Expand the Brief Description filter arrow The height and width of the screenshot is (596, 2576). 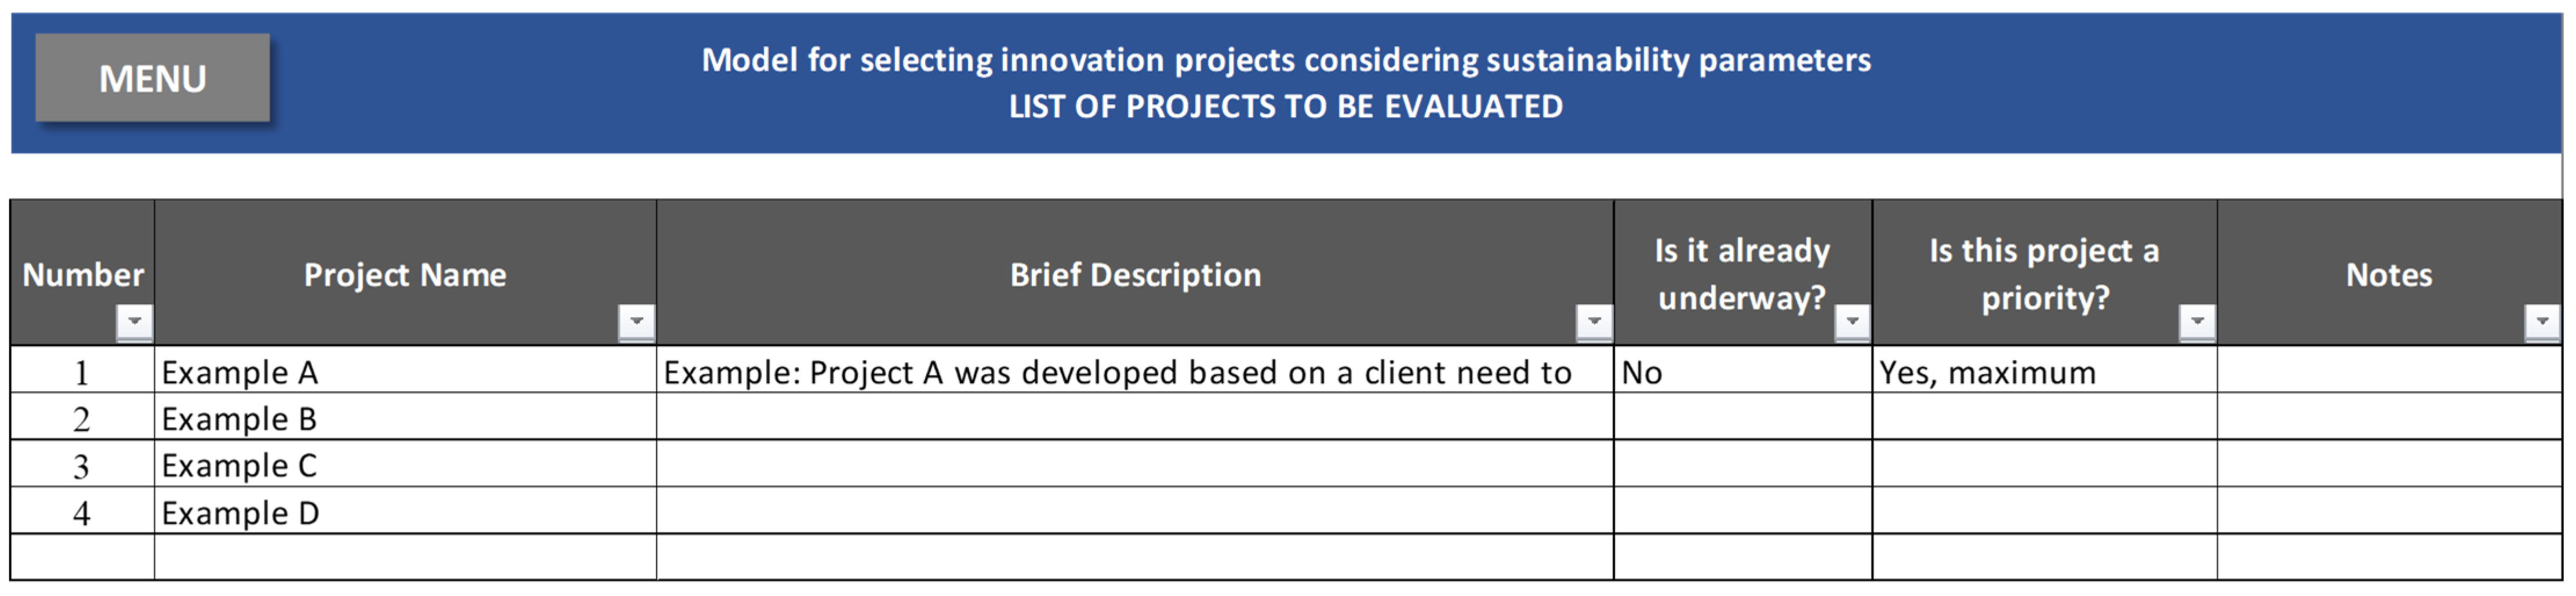point(1594,321)
